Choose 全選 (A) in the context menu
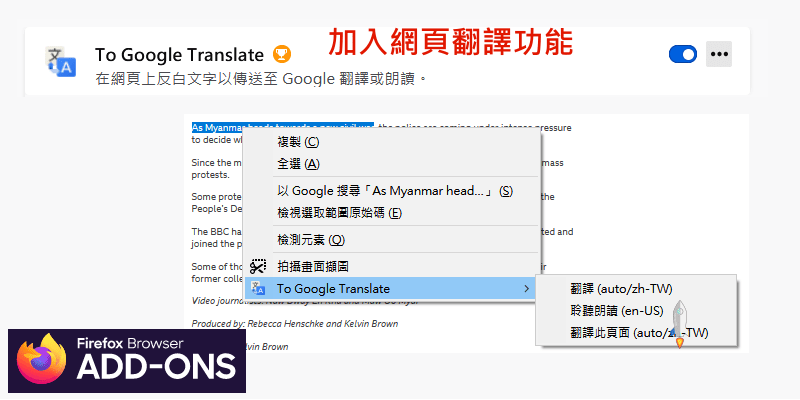The image size is (800, 400). pyautogui.click(x=298, y=164)
